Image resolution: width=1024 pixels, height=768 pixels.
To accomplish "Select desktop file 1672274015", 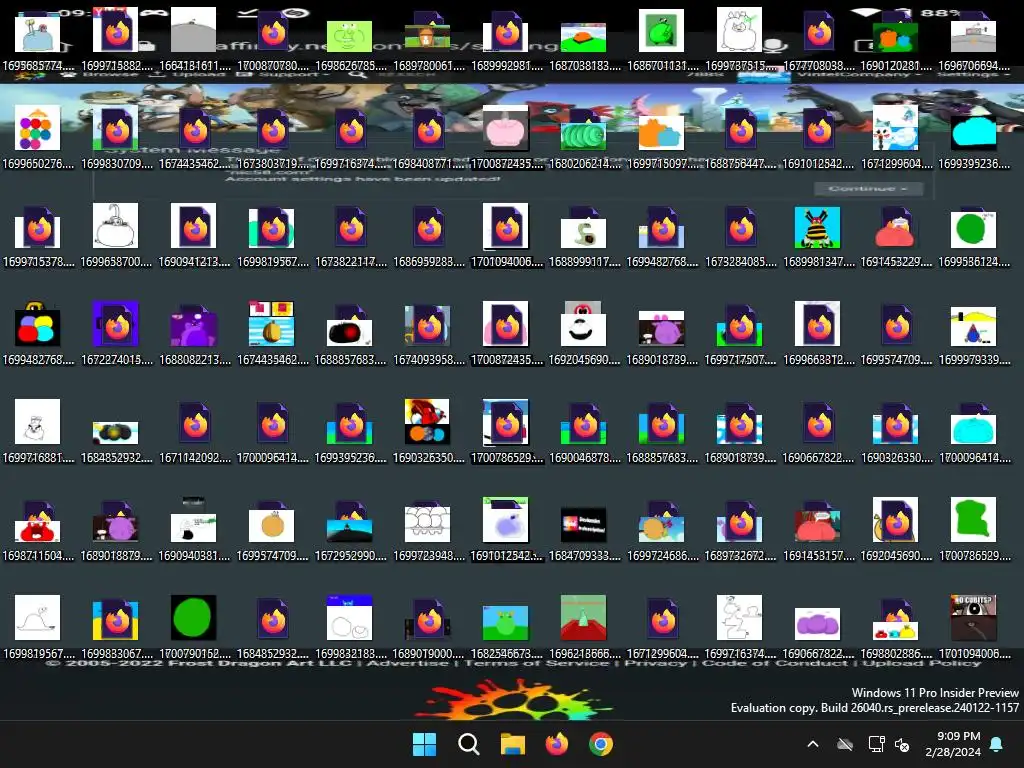I will tap(116, 334).
